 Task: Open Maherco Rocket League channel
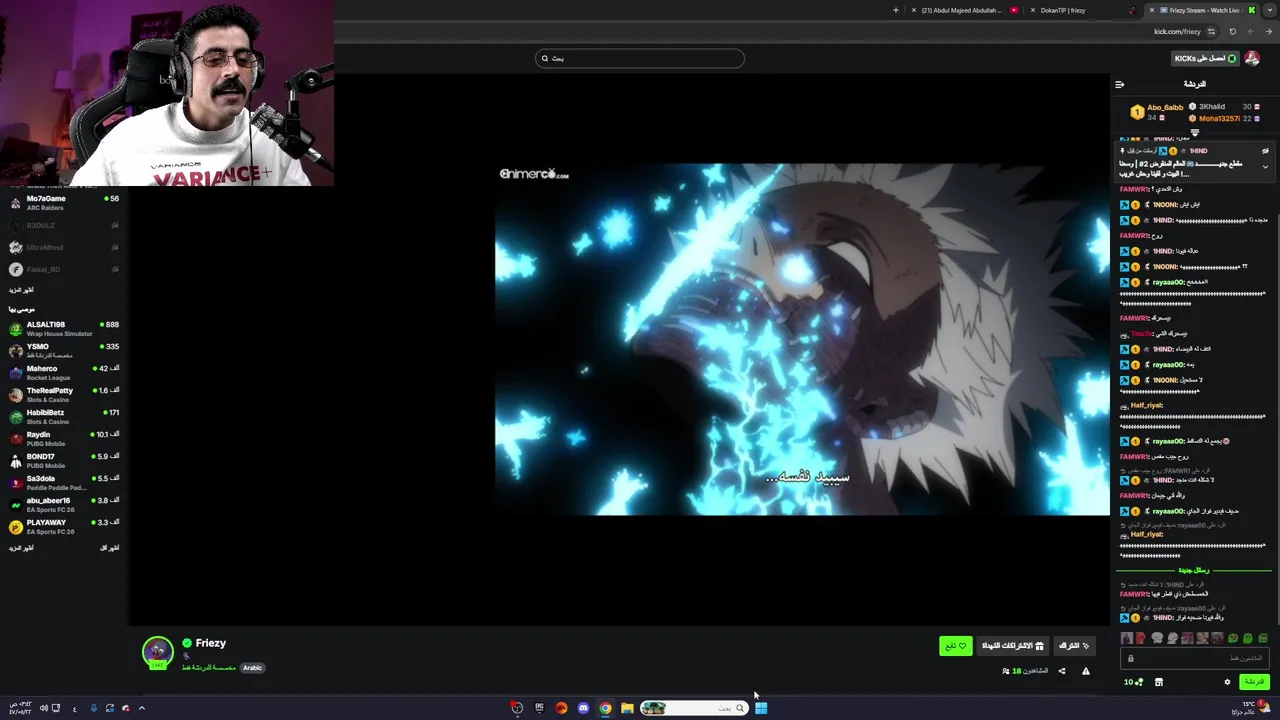(x=64, y=372)
